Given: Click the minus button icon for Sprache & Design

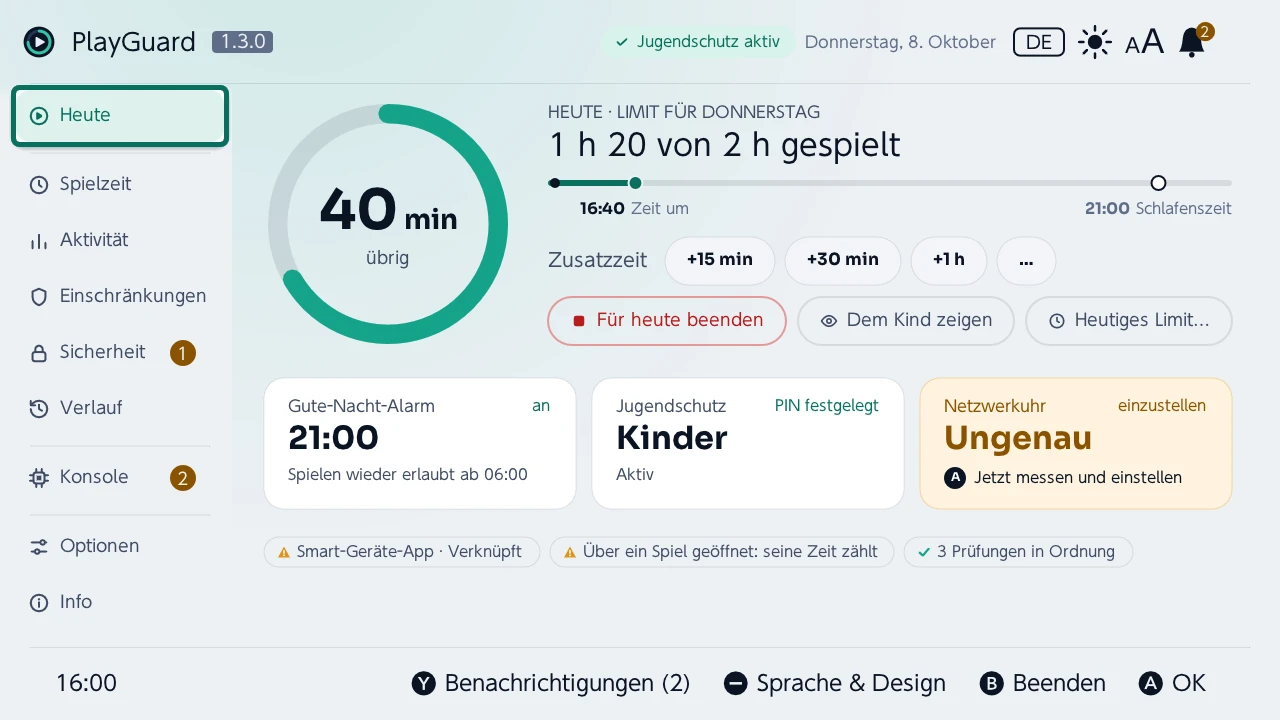Looking at the screenshot, I should 735,683.
